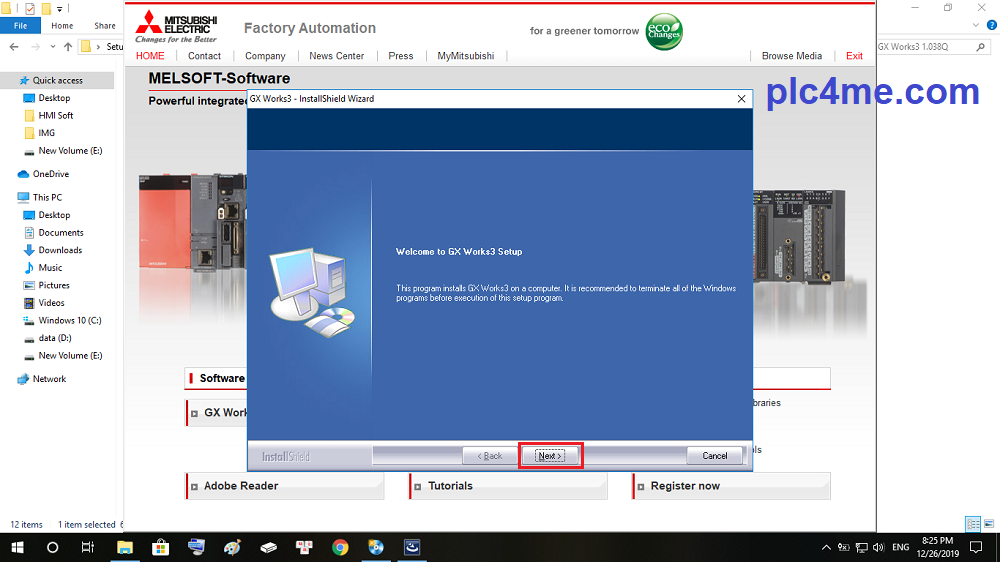Open the Downloads folder in sidebar

tap(60, 250)
